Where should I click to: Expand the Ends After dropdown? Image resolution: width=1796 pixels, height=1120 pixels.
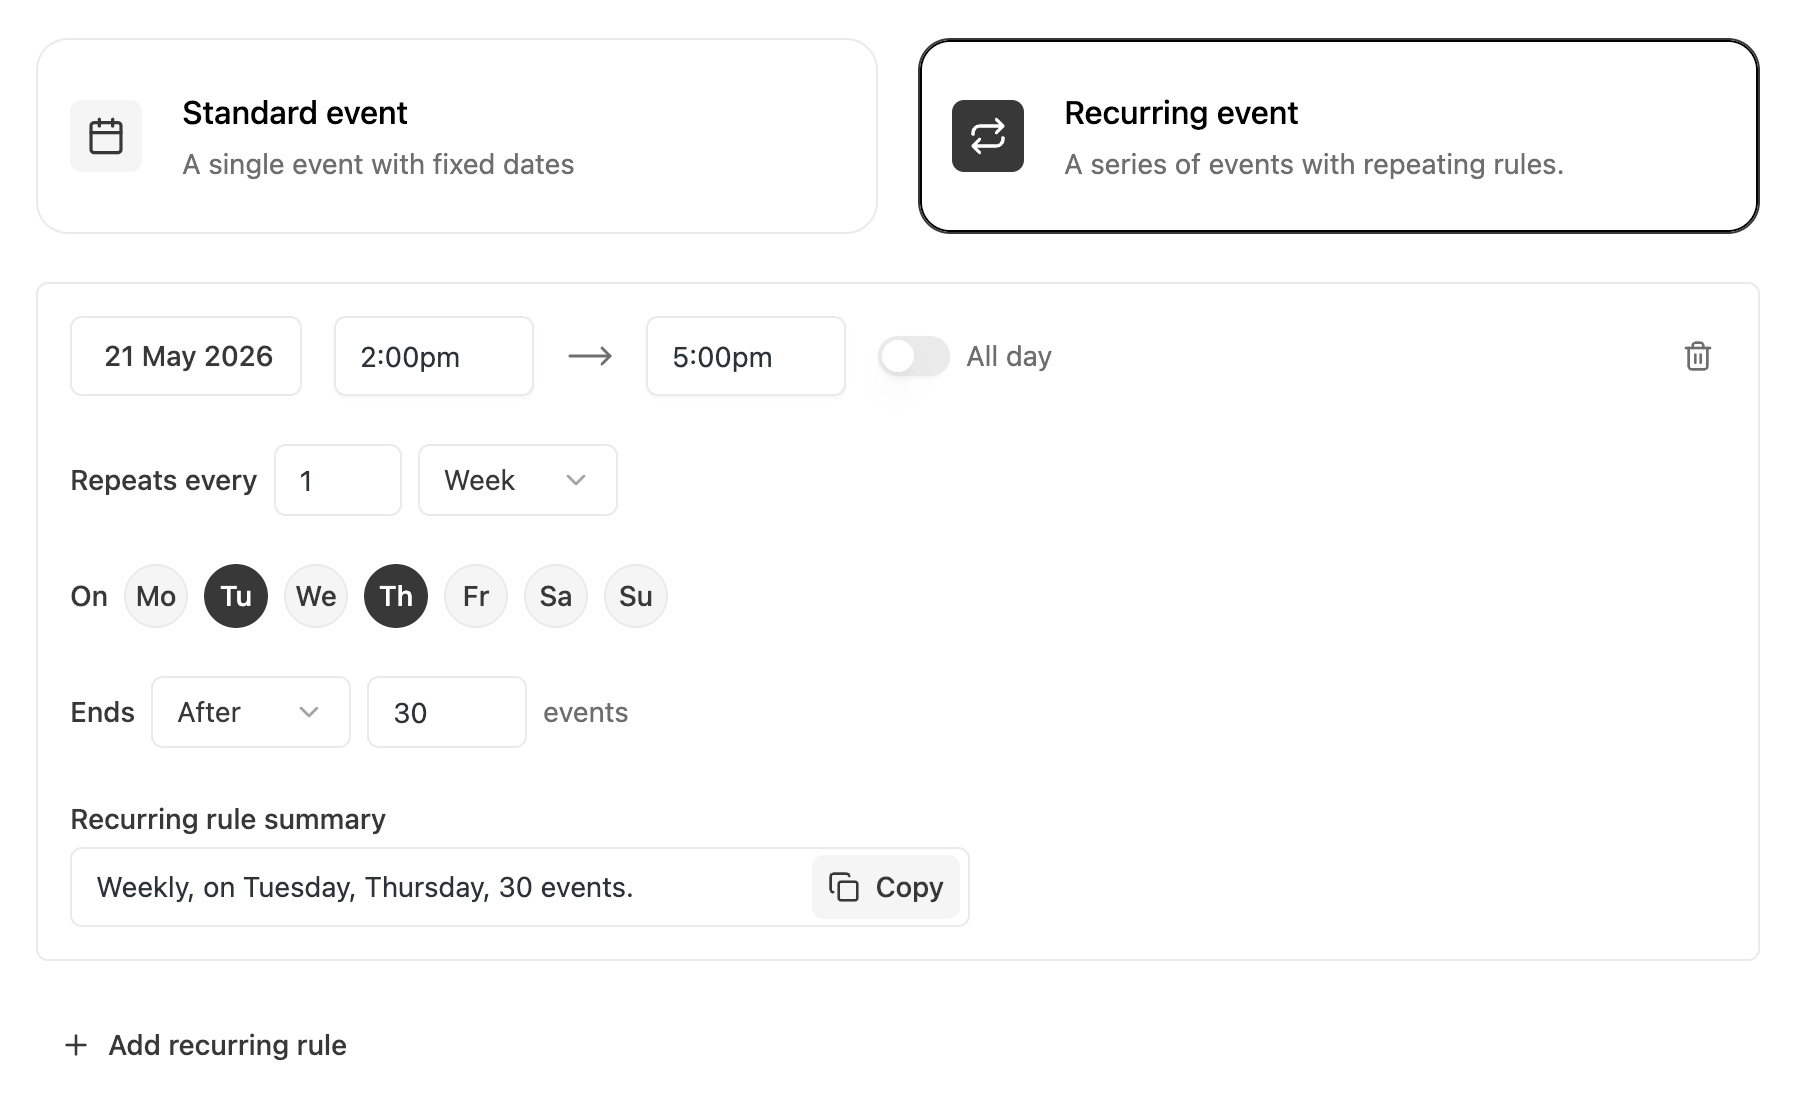point(250,712)
